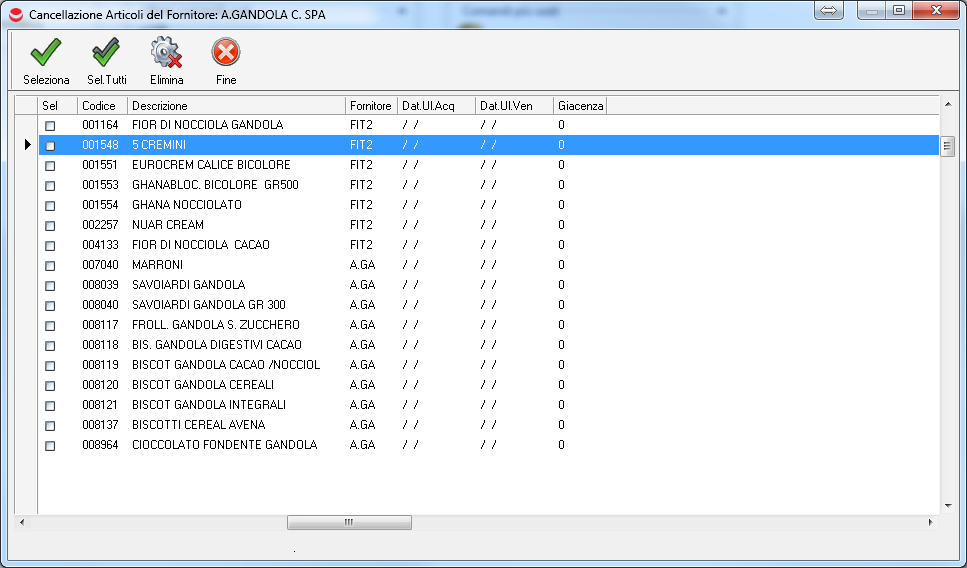Image resolution: width=967 pixels, height=568 pixels.
Task: Click the vertical scrollbar down arrow
Action: point(947,507)
